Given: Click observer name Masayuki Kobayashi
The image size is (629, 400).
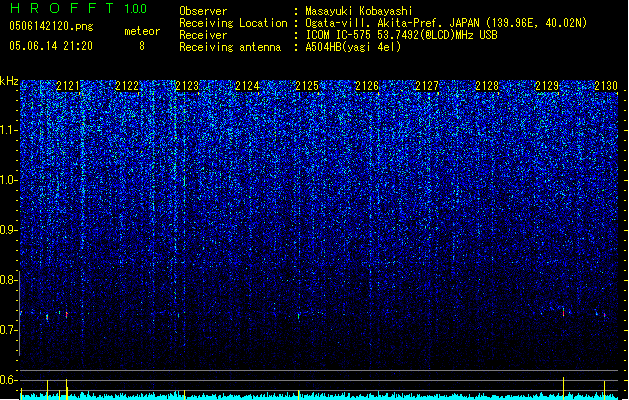Looking at the screenshot, I should tap(359, 11).
